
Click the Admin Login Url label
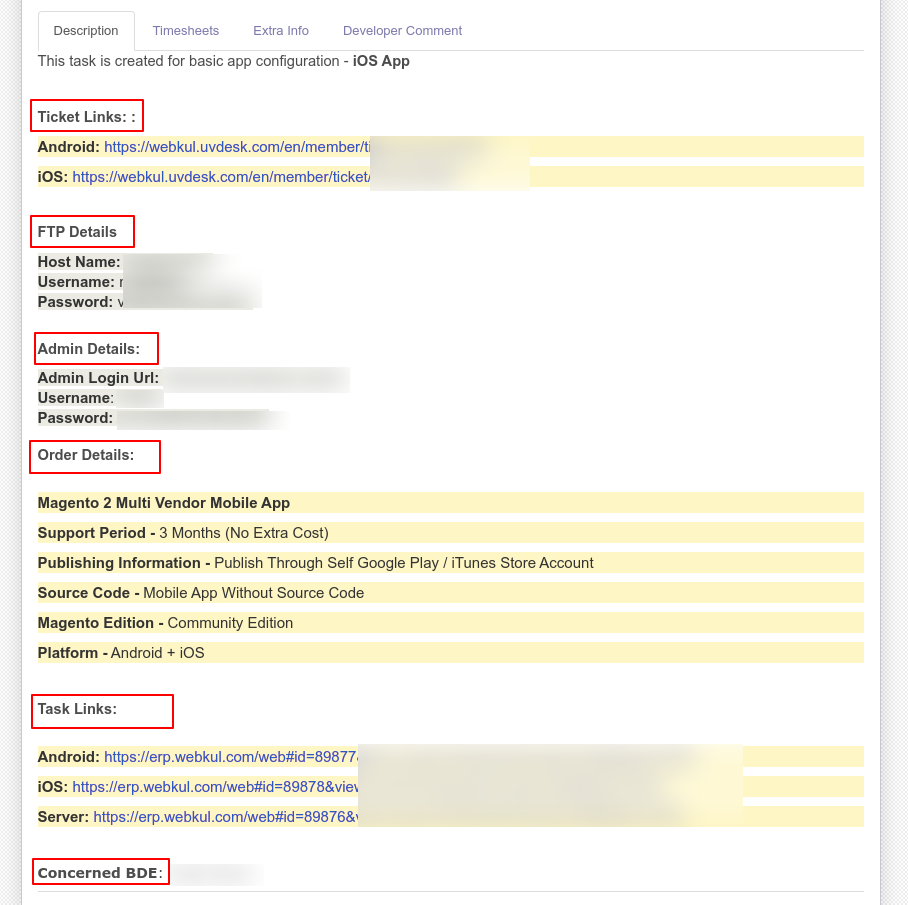pyautogui.click(x=98, y=378)
